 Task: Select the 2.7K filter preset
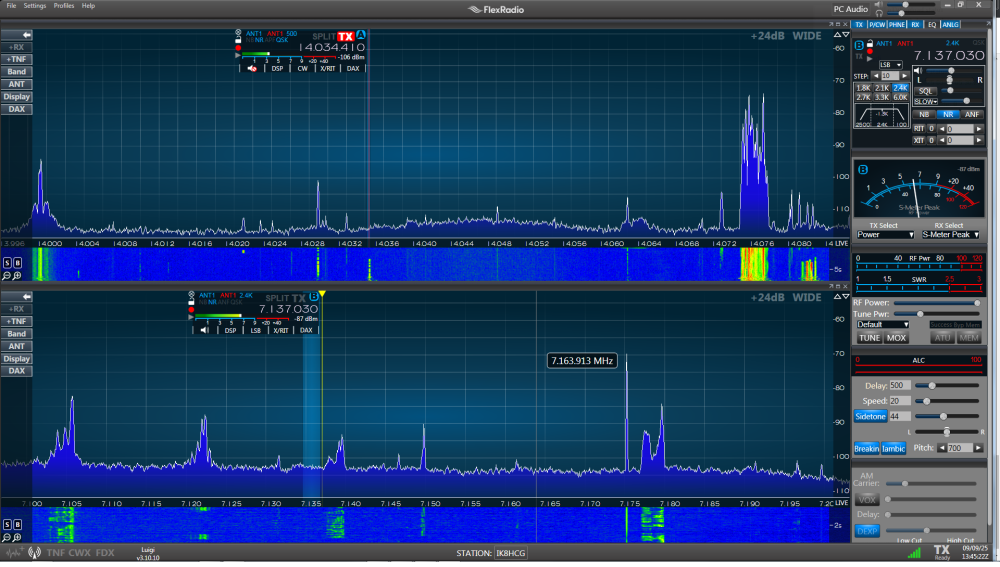(x=863, y=98)
